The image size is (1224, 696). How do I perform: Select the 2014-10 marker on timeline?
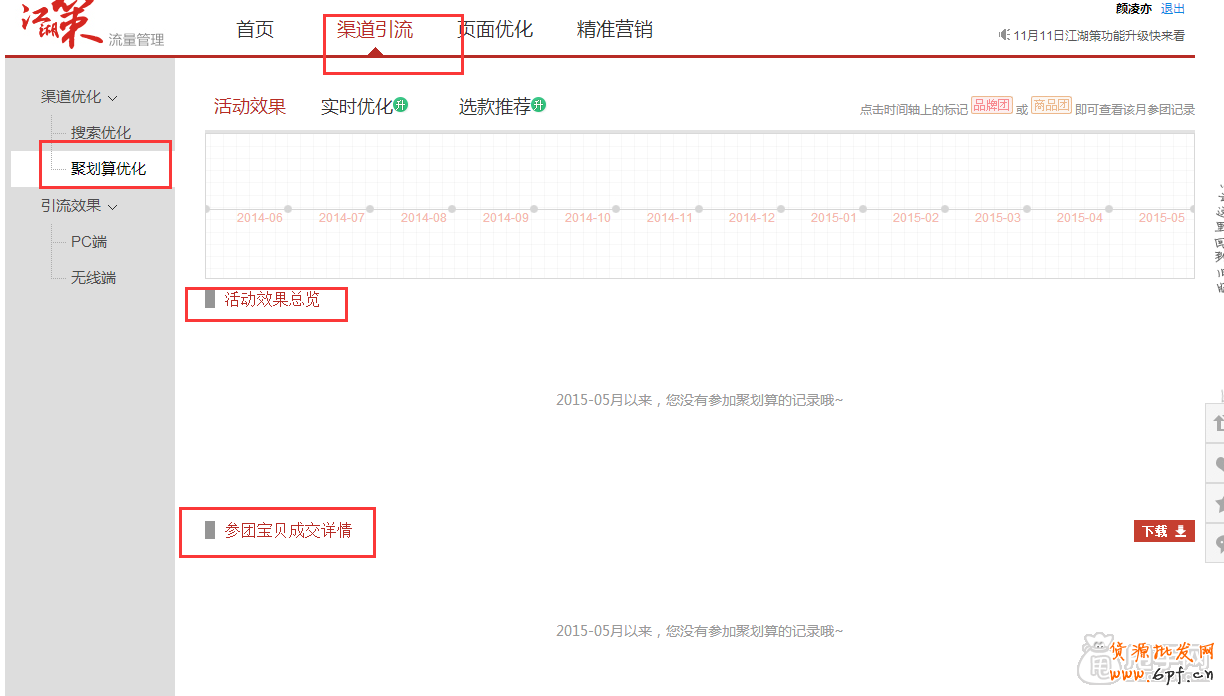pyautogui.click(x=587, y=217)
